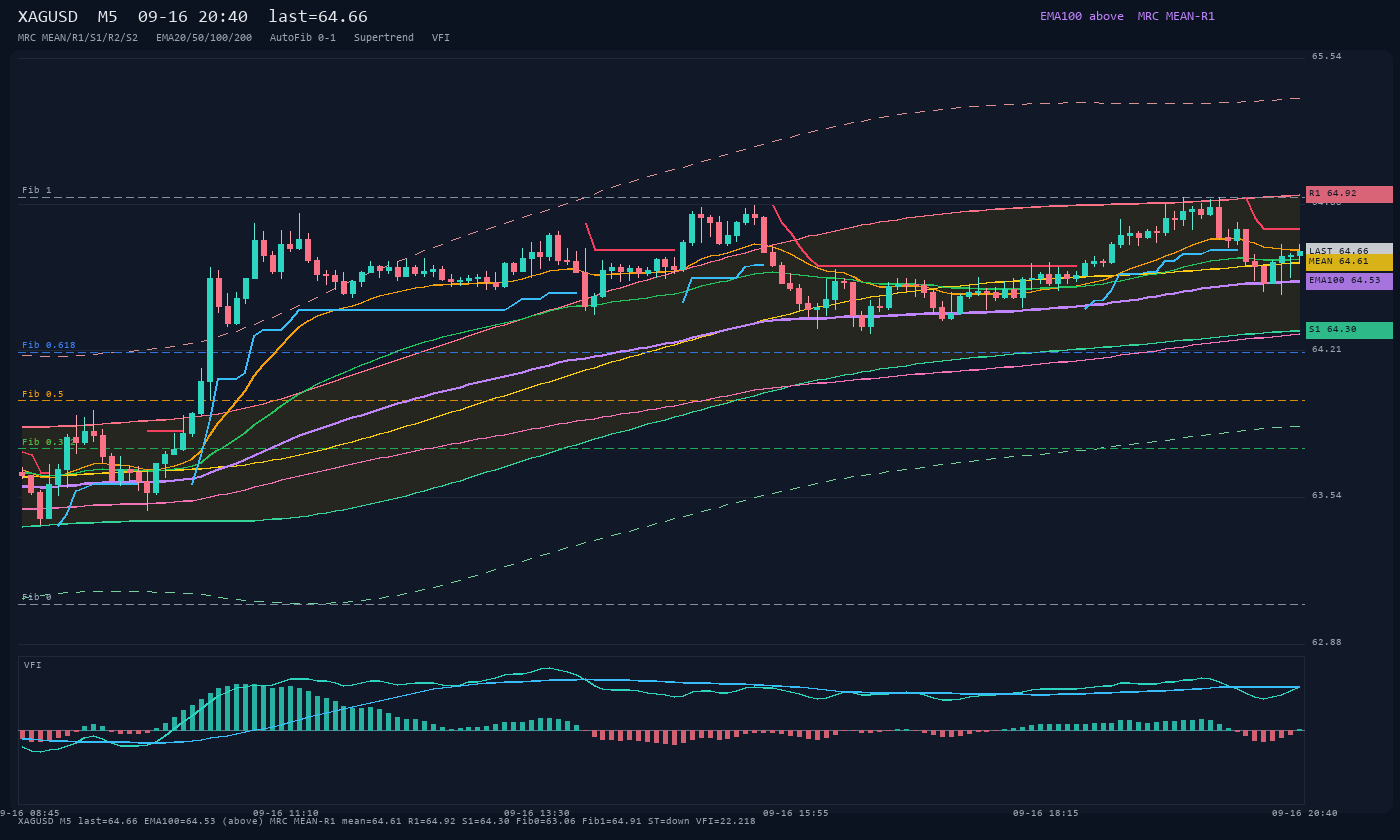The height and width of the screenshot is (840, 1400).
Task: Click the bottom status summary text line
Action: (x=387, y=821)
